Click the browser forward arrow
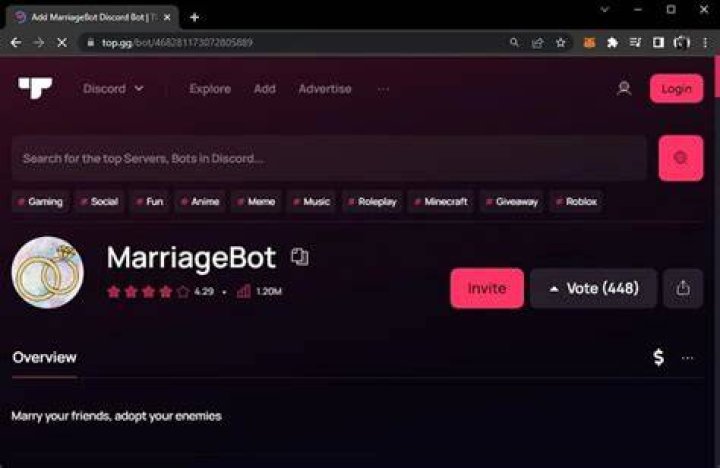Viewport: 720px width, 468px height. 39,43
